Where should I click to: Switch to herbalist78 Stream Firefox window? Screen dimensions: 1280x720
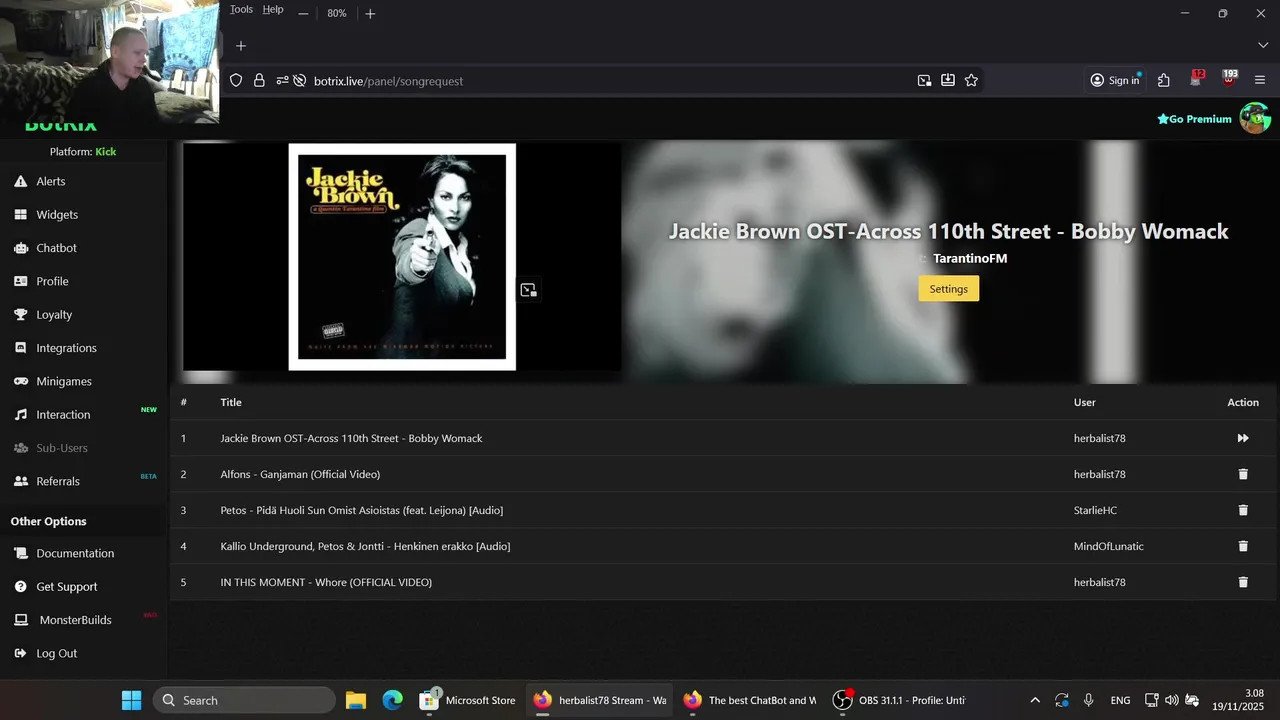600,700
